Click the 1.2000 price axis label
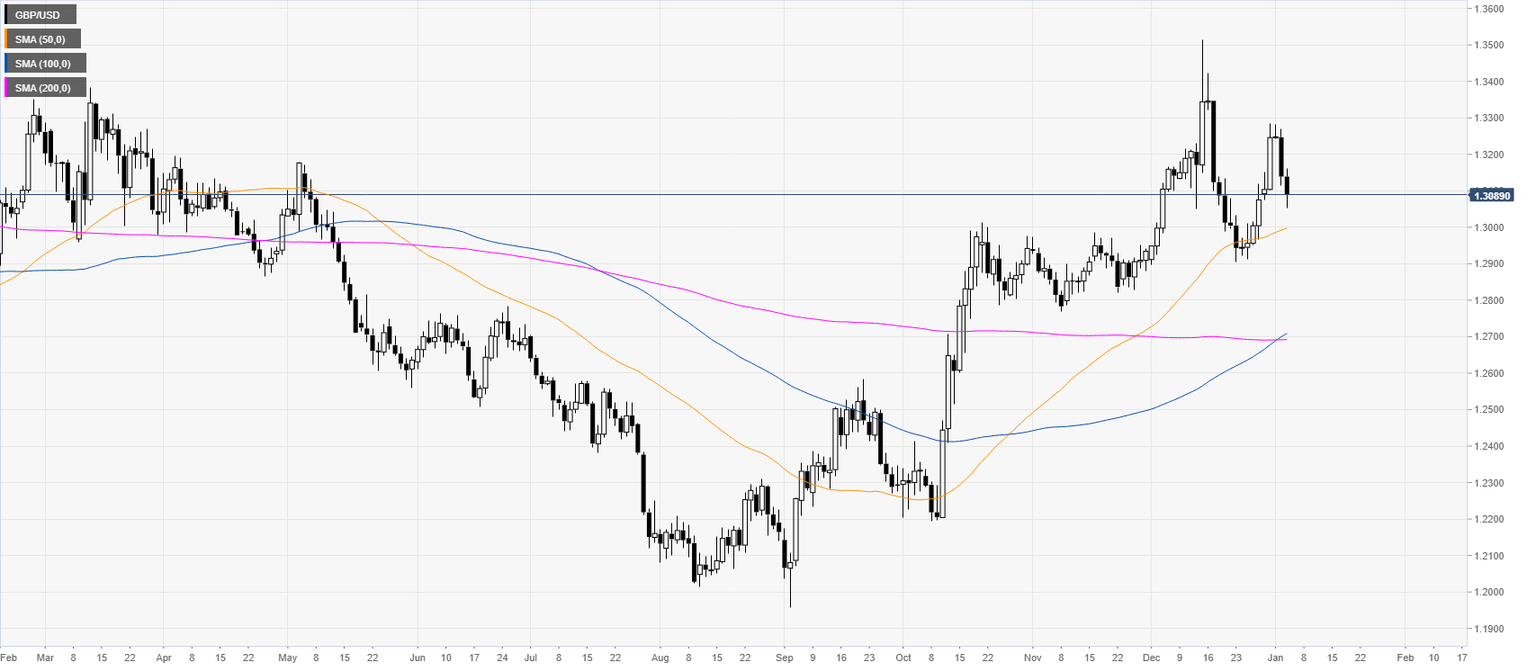Image resolution: width=1536 pixels, height=669 pixels. (1490, 593)
